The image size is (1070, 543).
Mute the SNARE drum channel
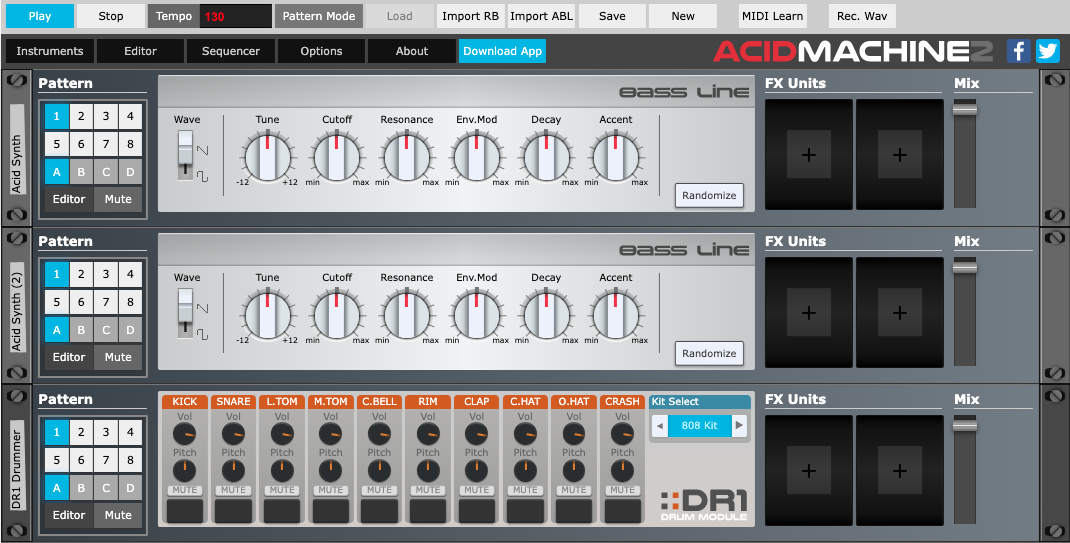click(x=233, y=490)
